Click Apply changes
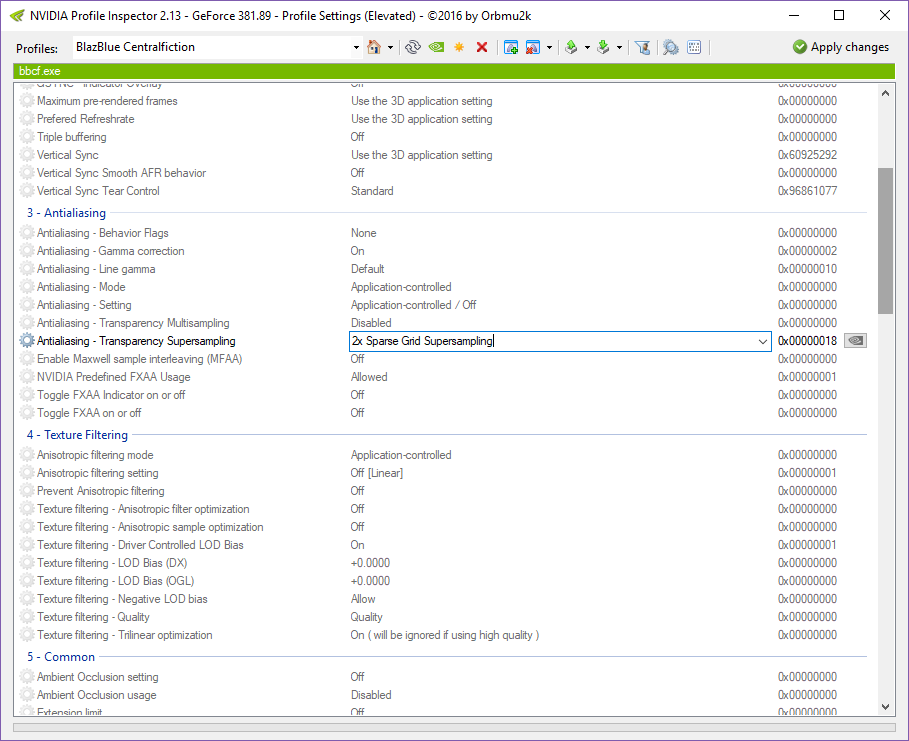This screenshot has height=741, width=909. (841, 47)
